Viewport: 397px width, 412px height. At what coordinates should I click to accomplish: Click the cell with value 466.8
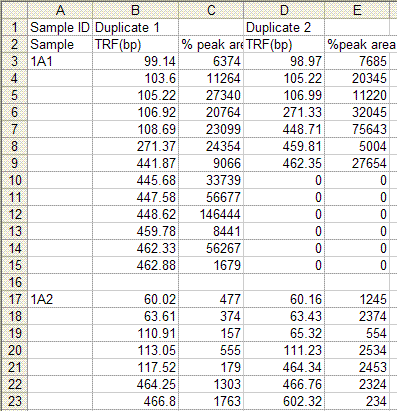point(135,401)
